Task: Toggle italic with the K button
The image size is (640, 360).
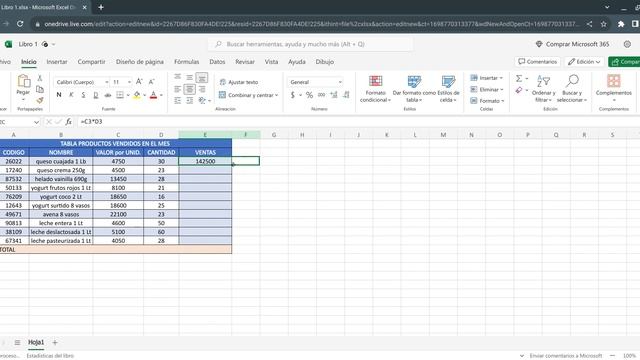Action: pyautogui.click(x=71, y=95)
